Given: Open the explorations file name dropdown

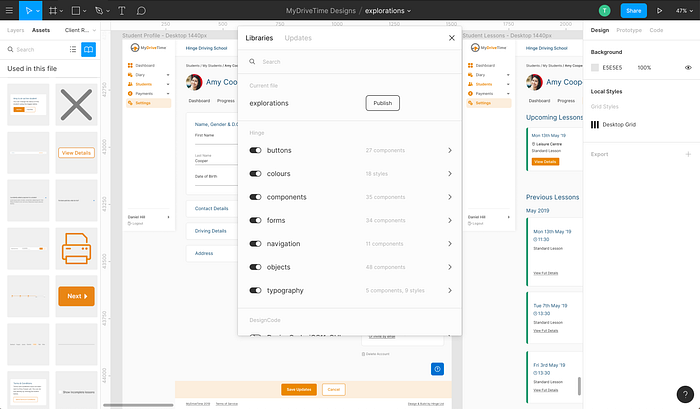Looking at the screenshot, I should (x=388, y=11).
